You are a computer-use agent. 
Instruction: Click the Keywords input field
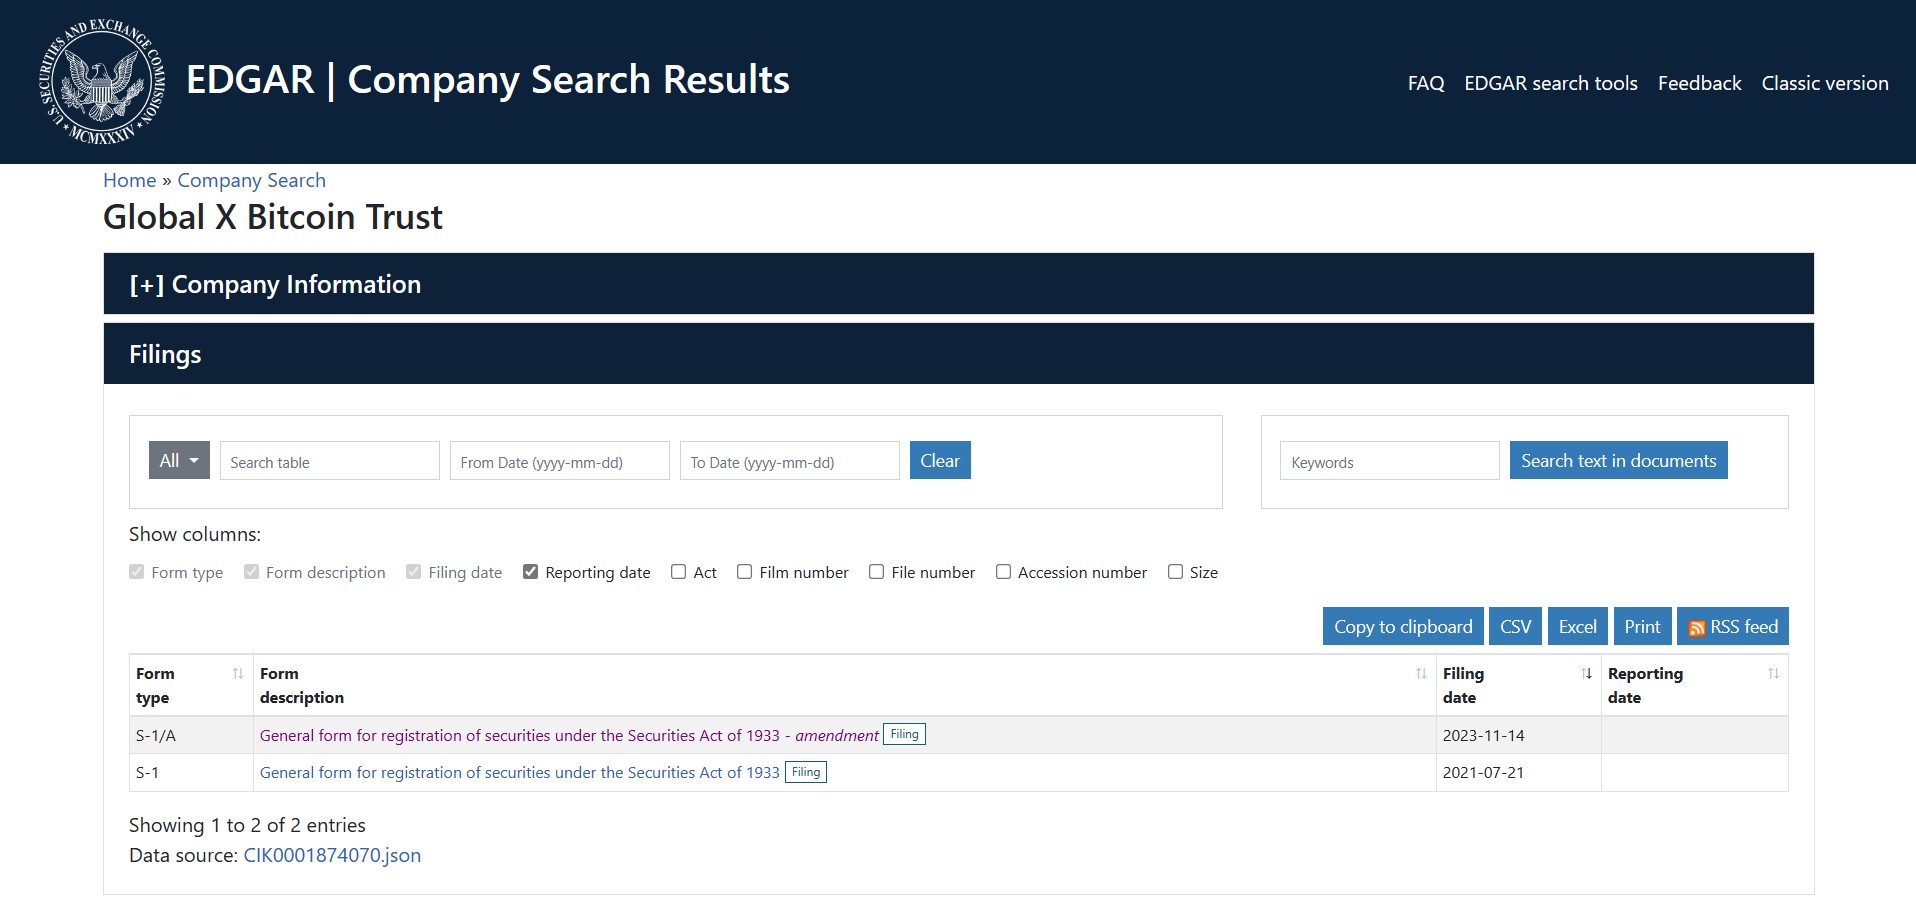(x=1389, y=461)
